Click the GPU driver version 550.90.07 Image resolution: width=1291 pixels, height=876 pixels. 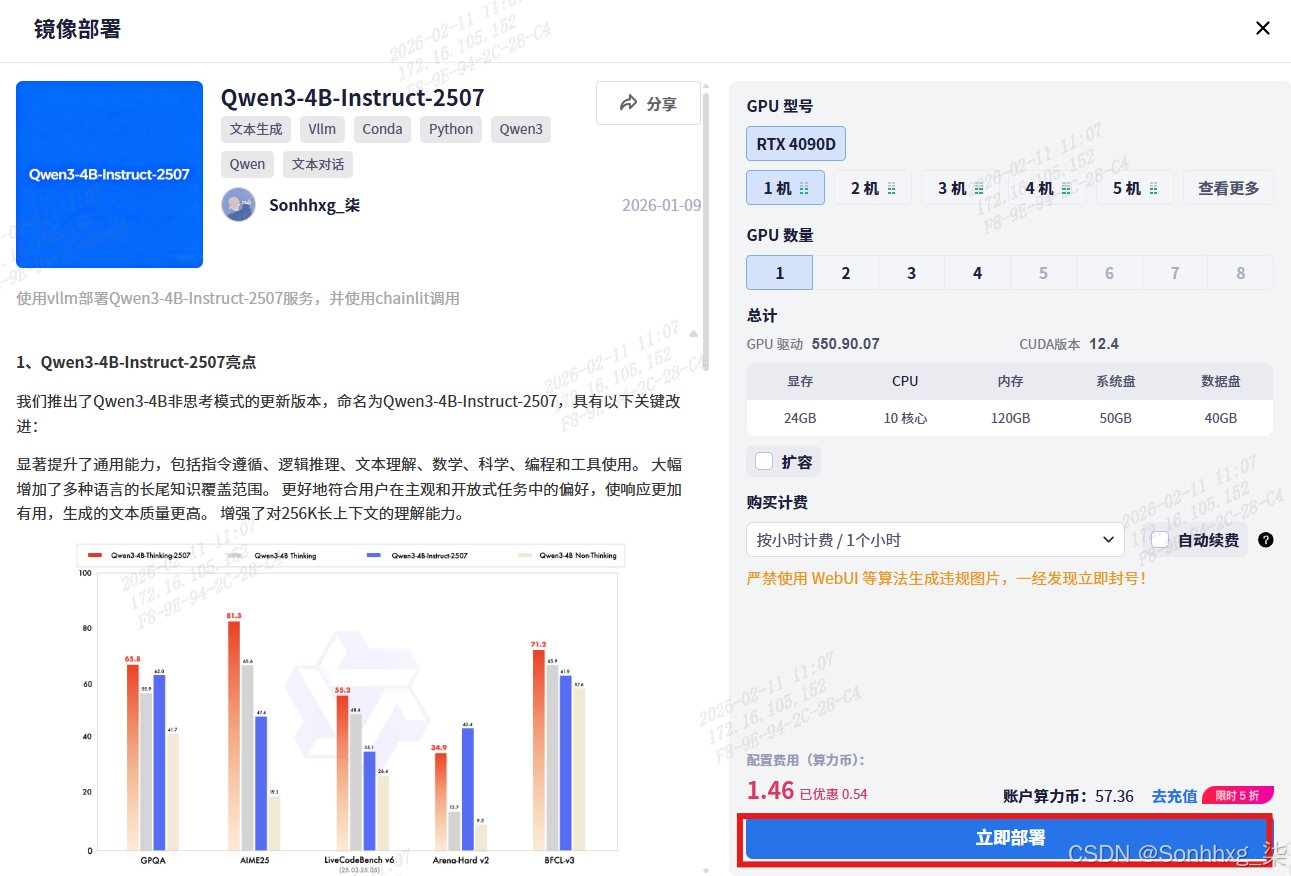pyautogui.click(x=846, y=344)
